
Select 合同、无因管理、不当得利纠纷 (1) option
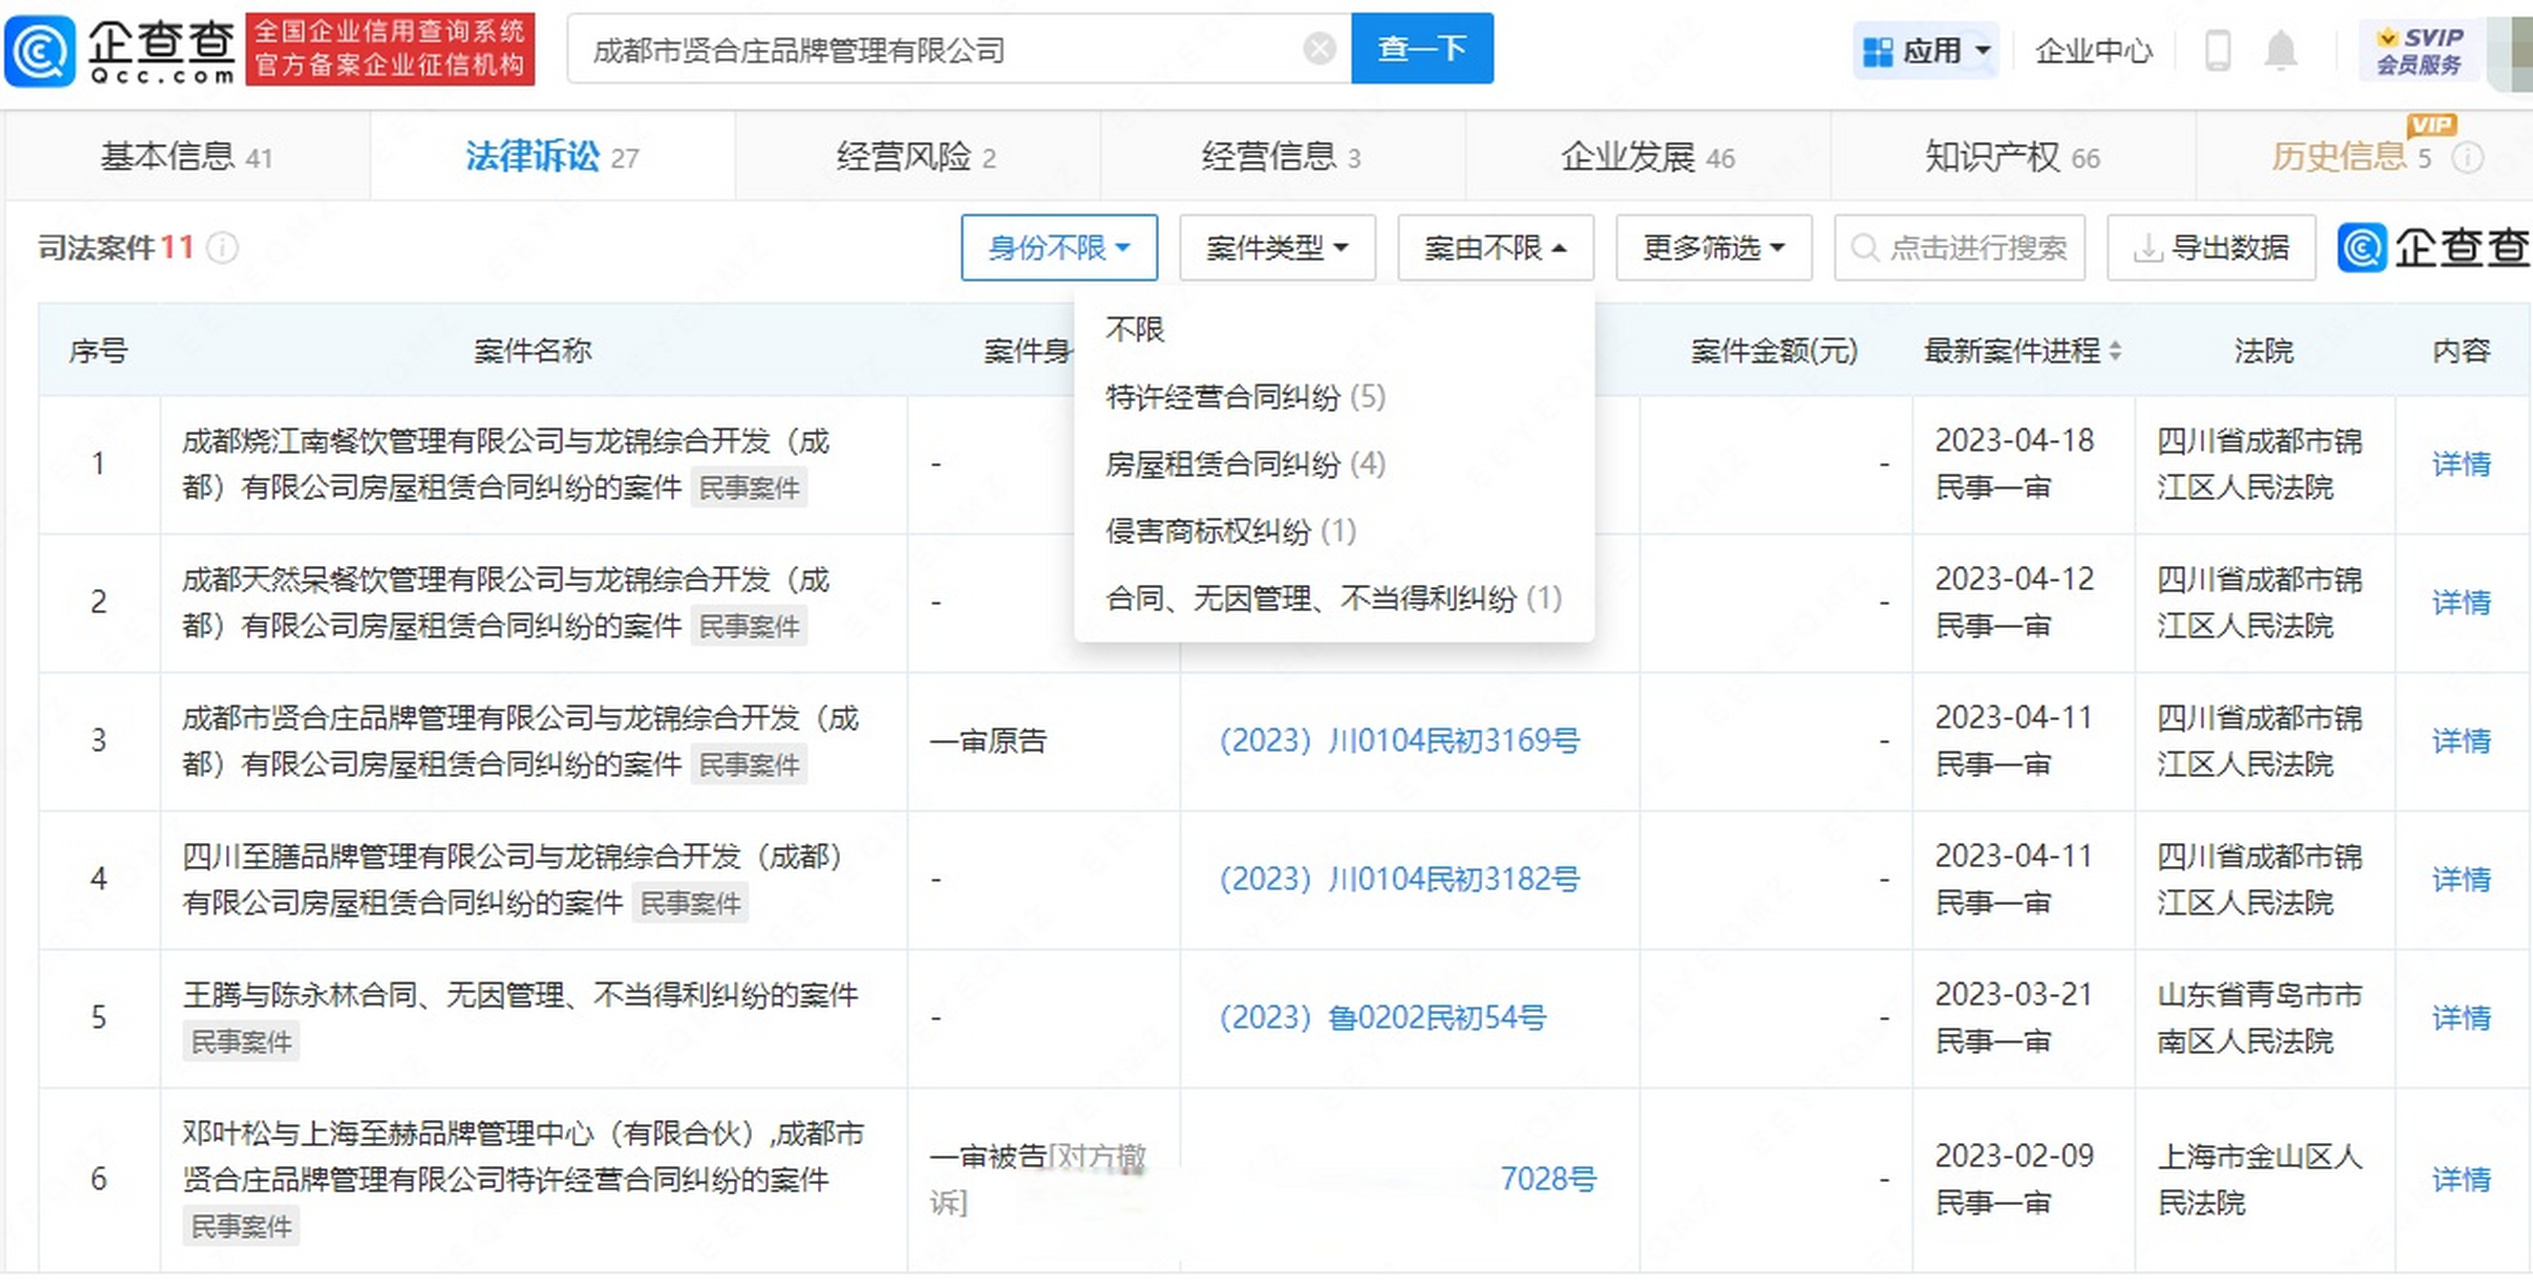(1333, 598)
